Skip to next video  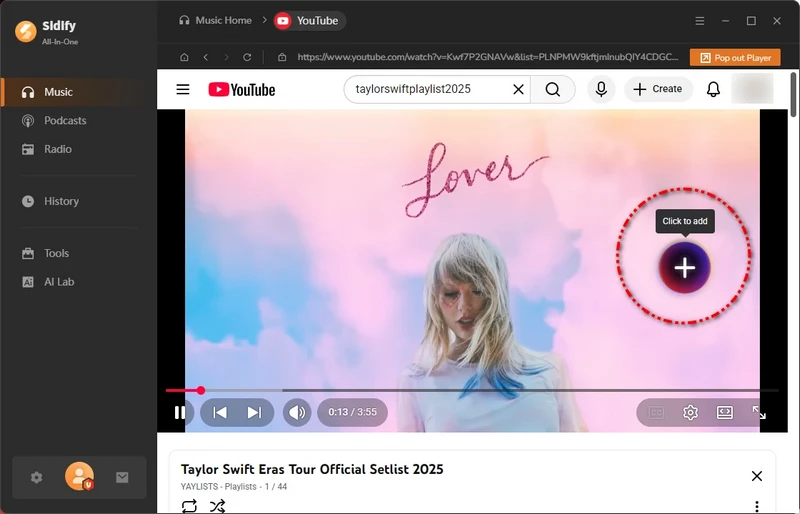click(x=254, y=412)
